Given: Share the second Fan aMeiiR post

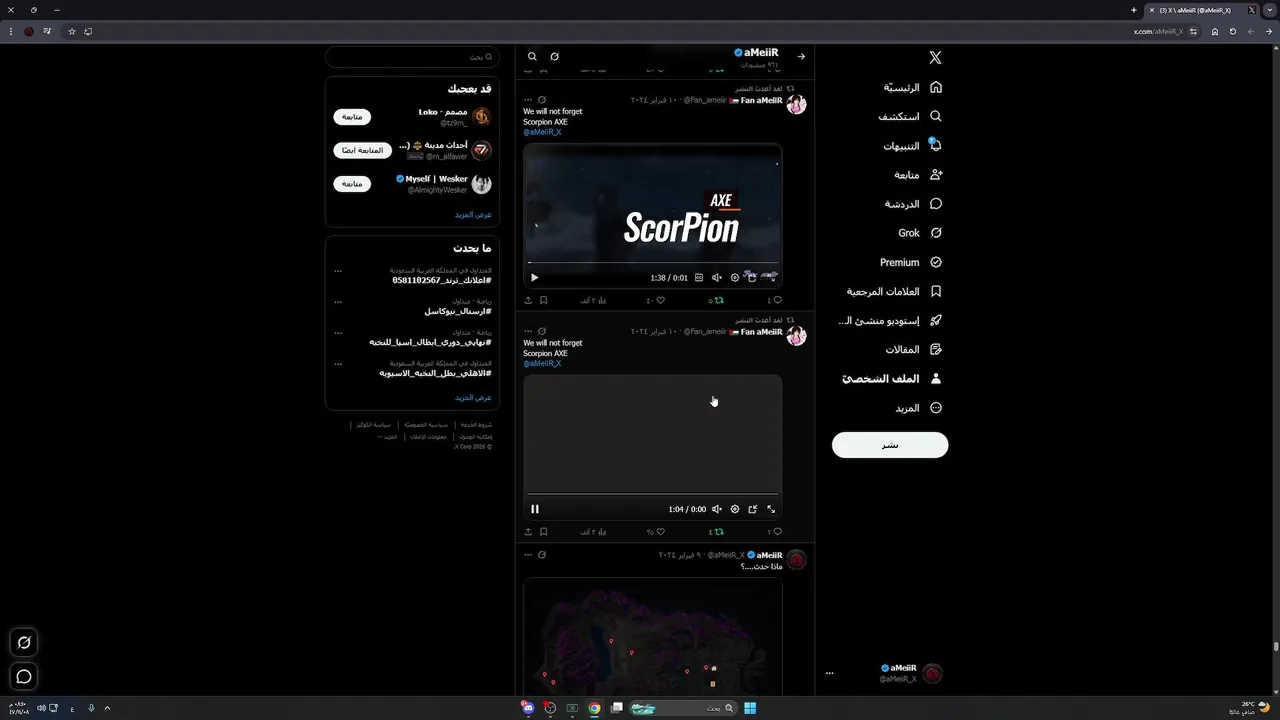Looking at the screenshot, I should click(528, 532).
